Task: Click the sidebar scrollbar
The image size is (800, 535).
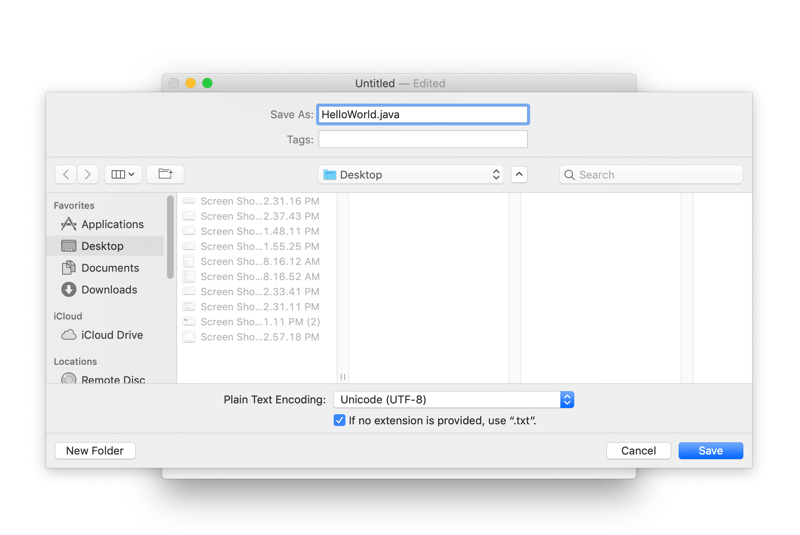Action: point(170,238)
